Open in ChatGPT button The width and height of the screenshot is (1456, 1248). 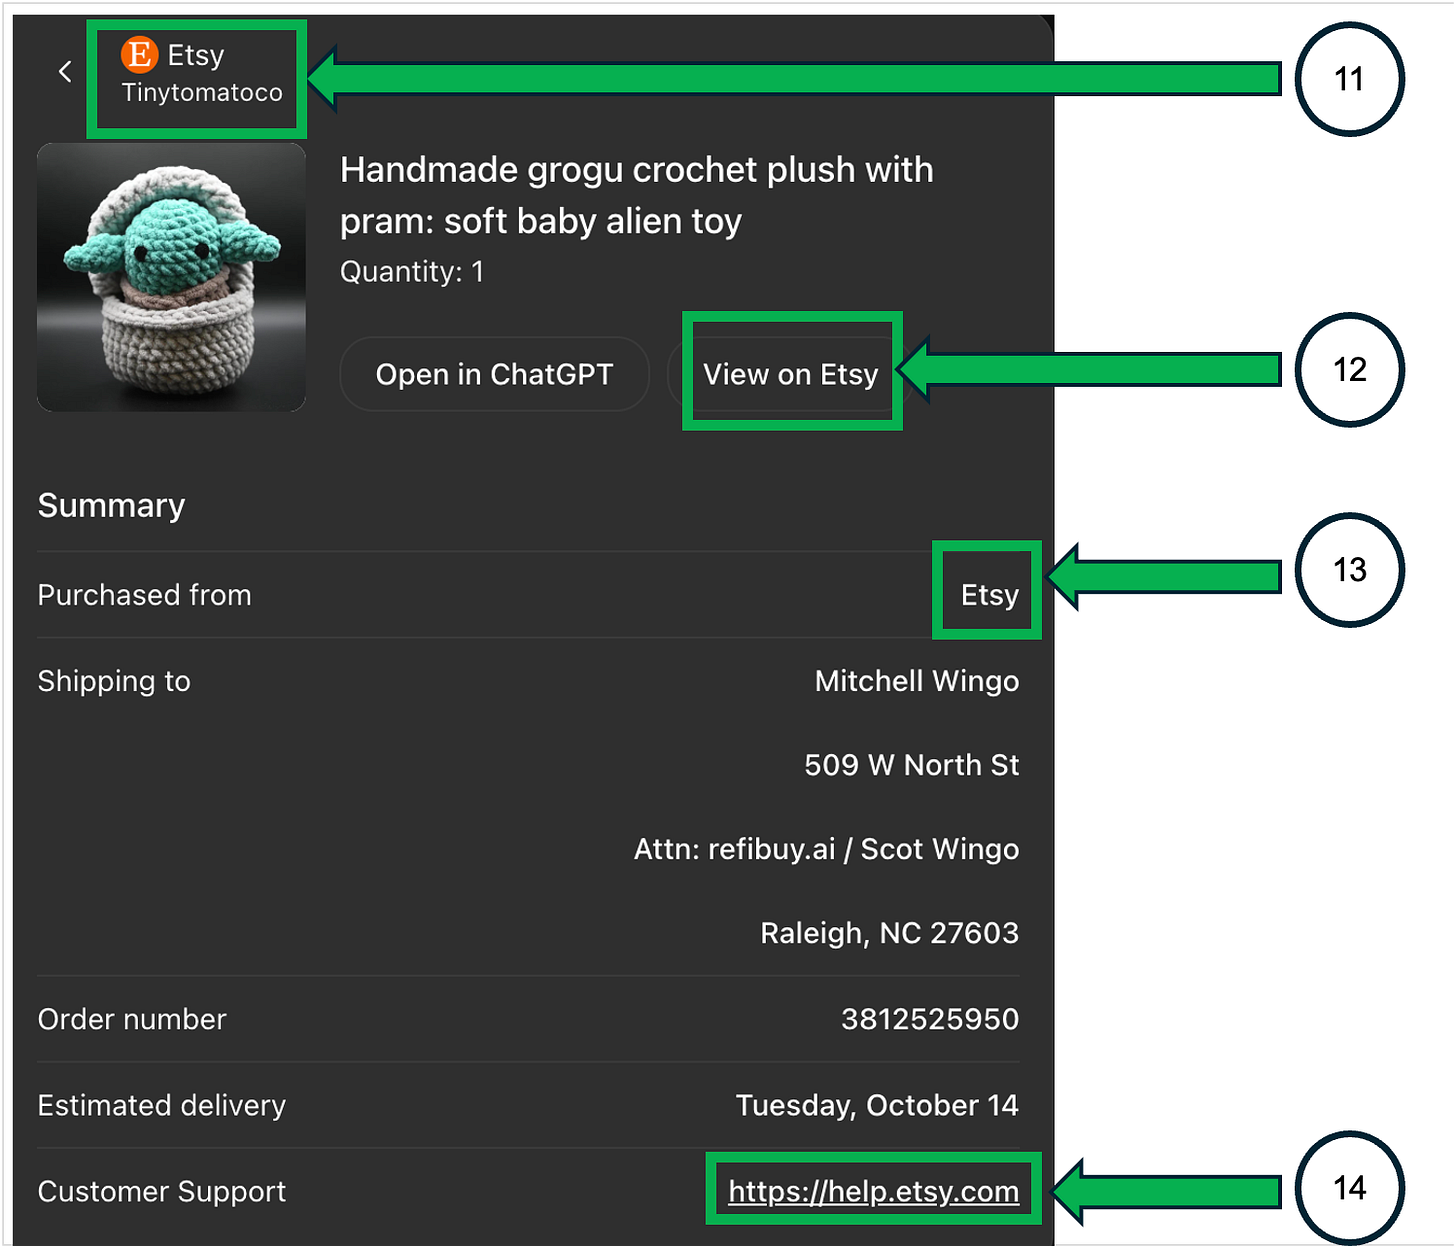[494, 374]
